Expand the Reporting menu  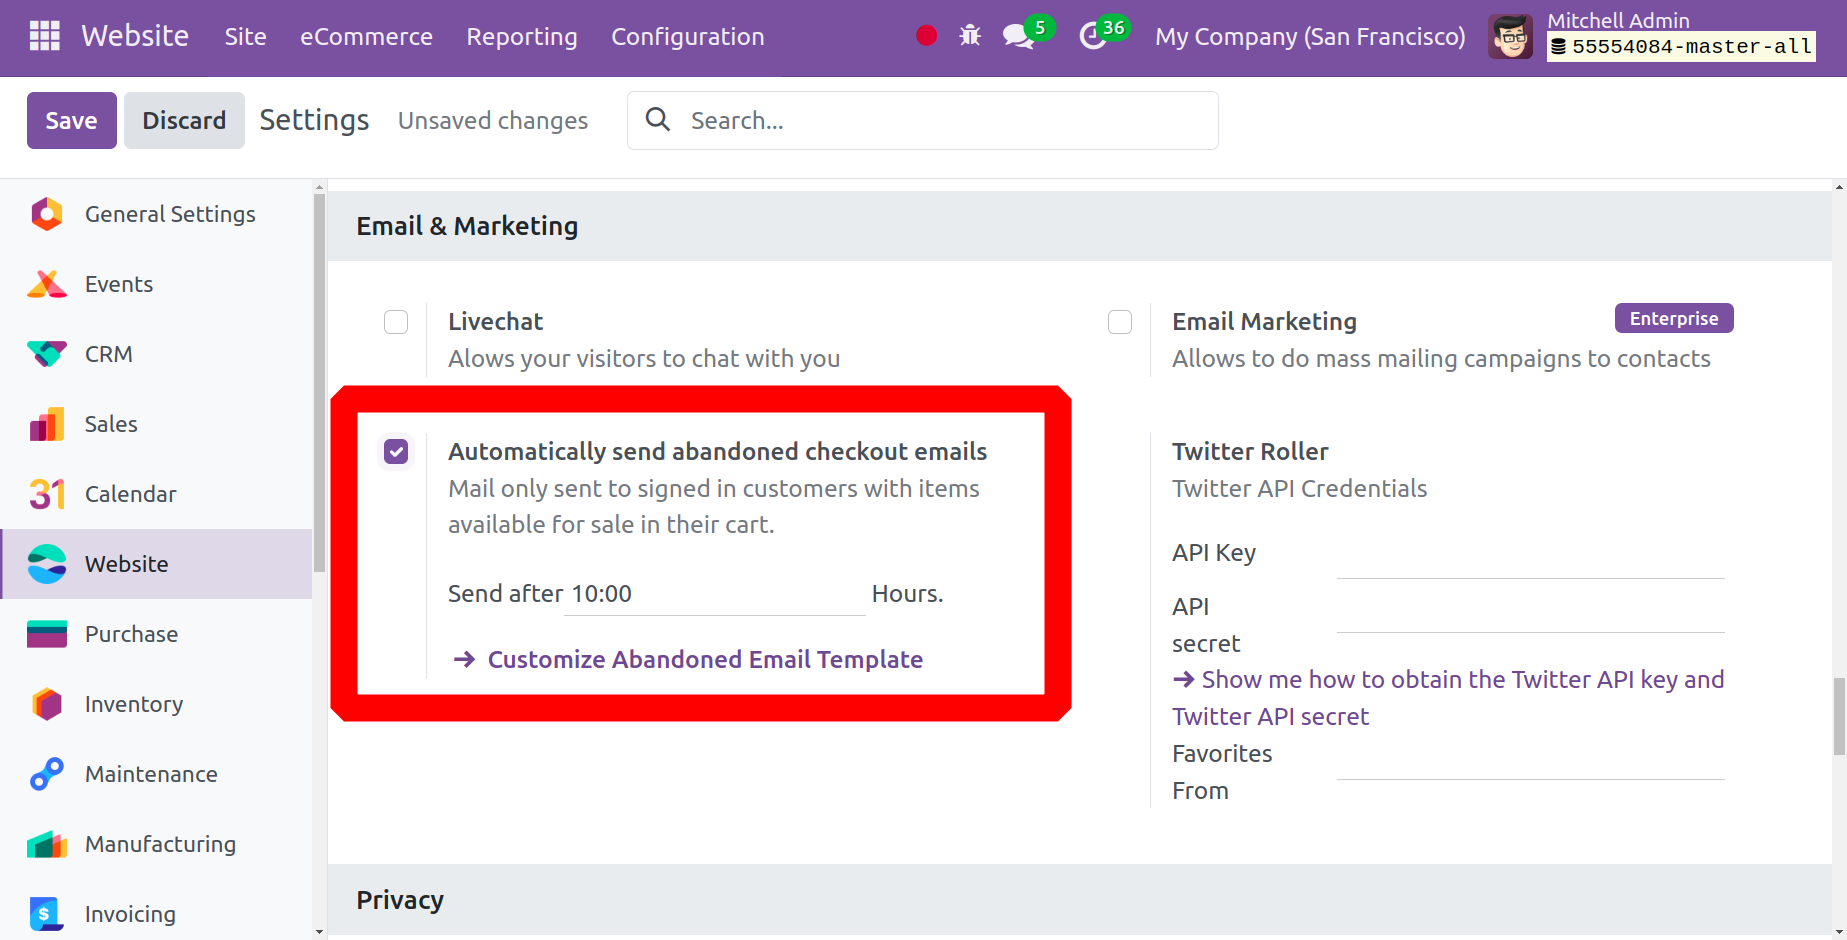[521, 37]
